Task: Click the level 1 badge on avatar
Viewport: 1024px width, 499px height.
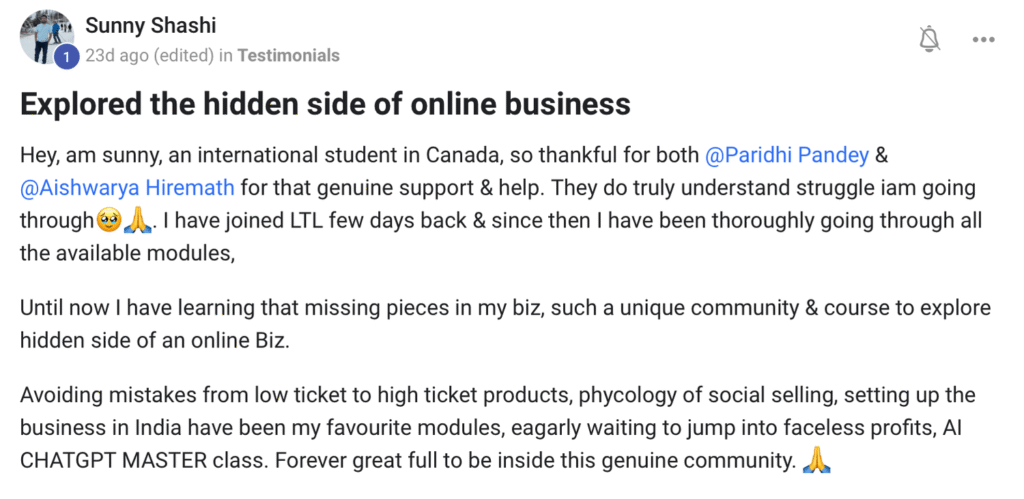Action: click(x=66, y=59)
